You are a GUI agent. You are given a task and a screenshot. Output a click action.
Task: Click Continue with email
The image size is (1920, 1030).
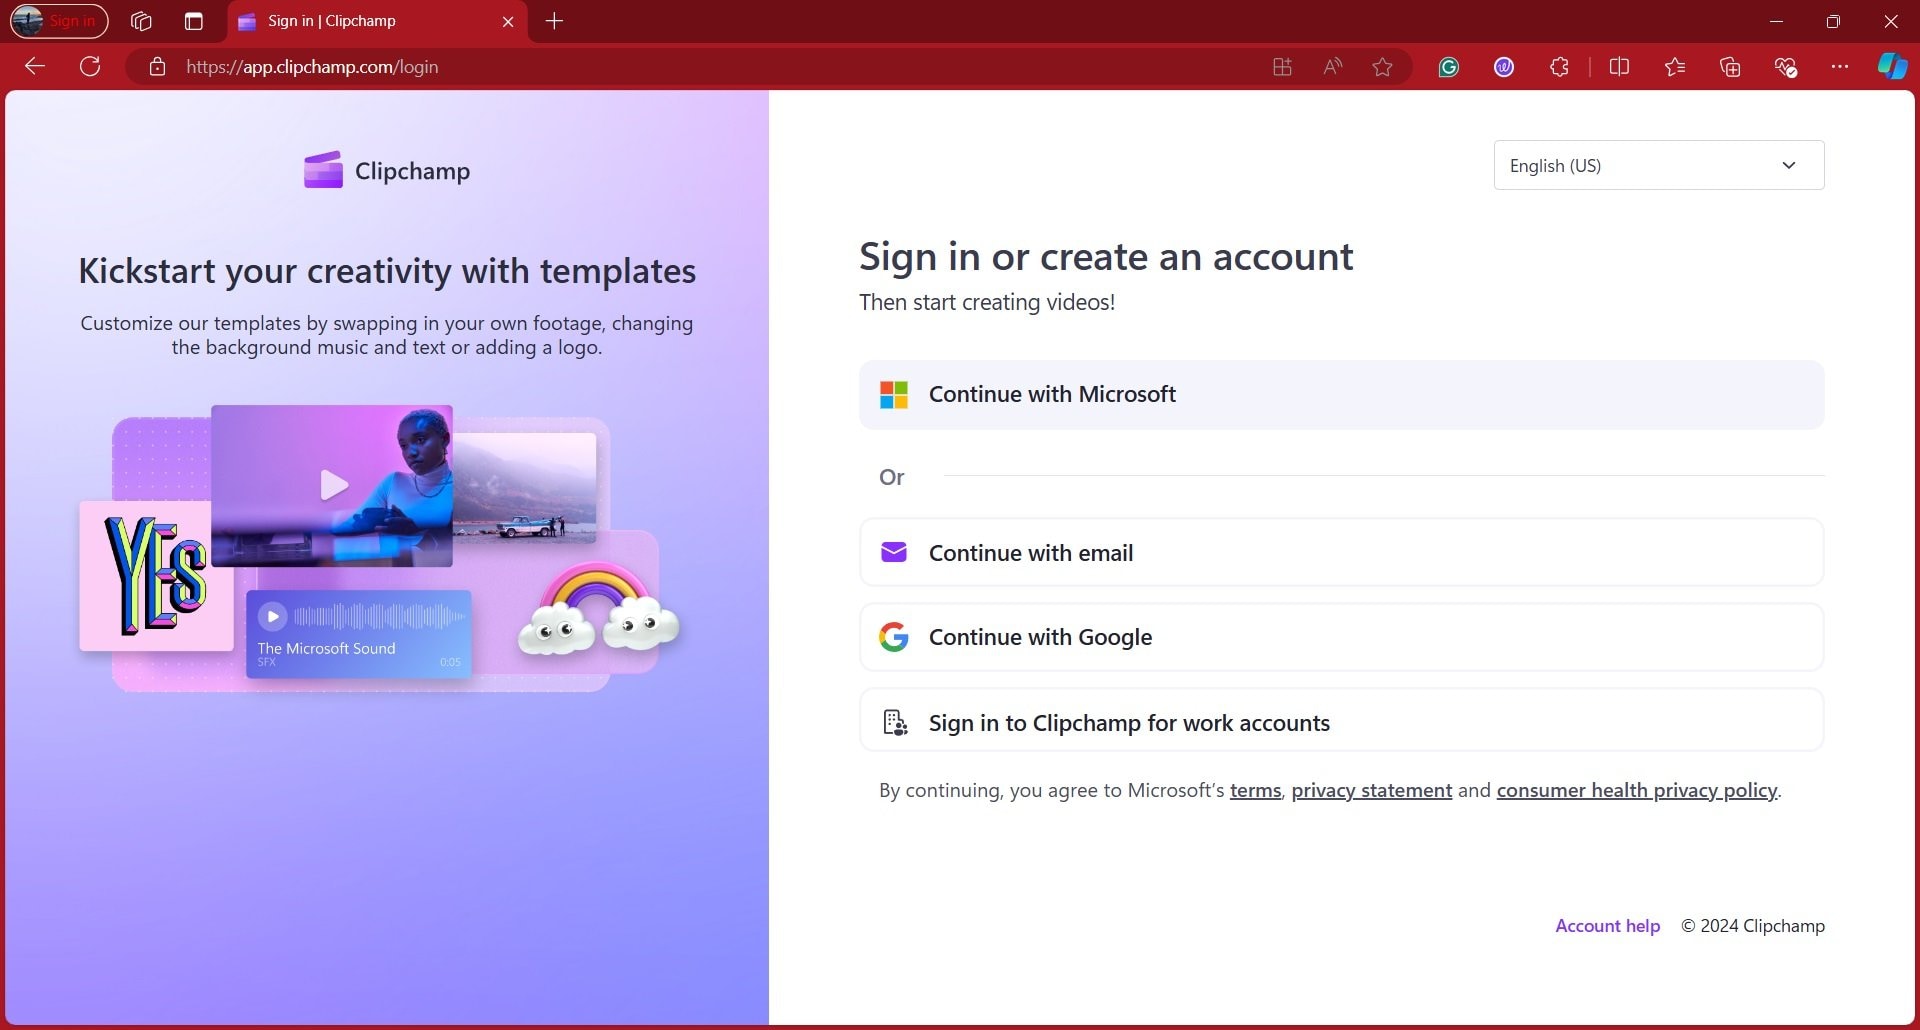1342,553
